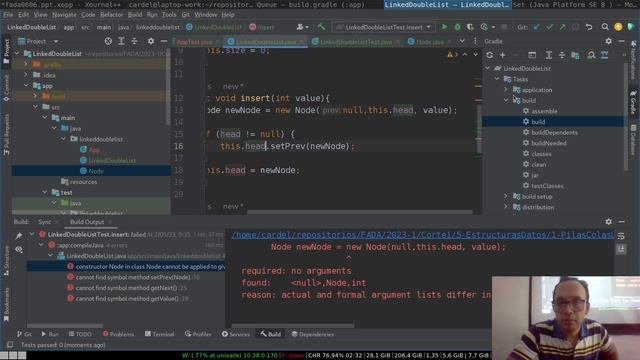The width and height of the screenshot is (640, 360).
Task: Open the Profiler tool window button
Action: (x=198, y=334)
